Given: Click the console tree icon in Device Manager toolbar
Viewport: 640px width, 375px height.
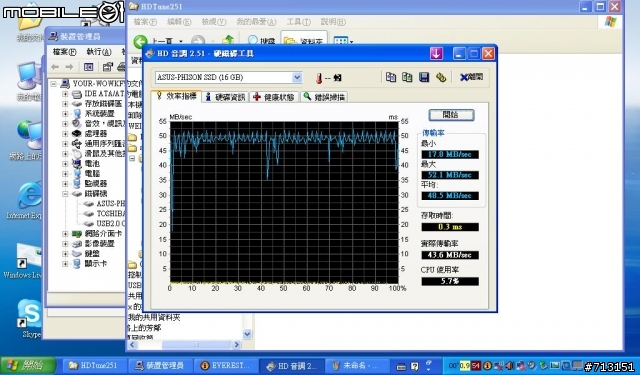Looking at the screenshot, I should point(89,67).
